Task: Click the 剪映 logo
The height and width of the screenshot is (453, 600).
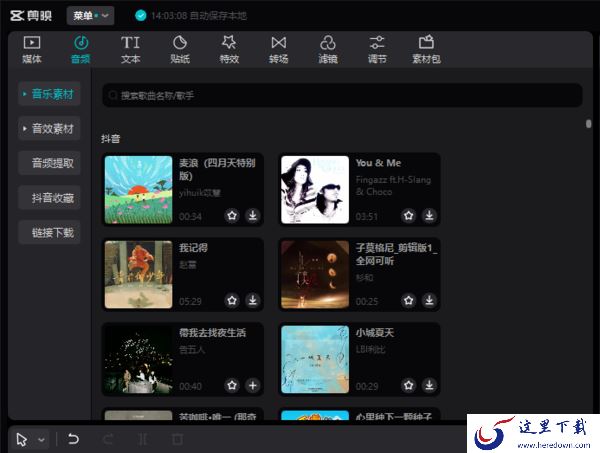Action: coord(31,16)
